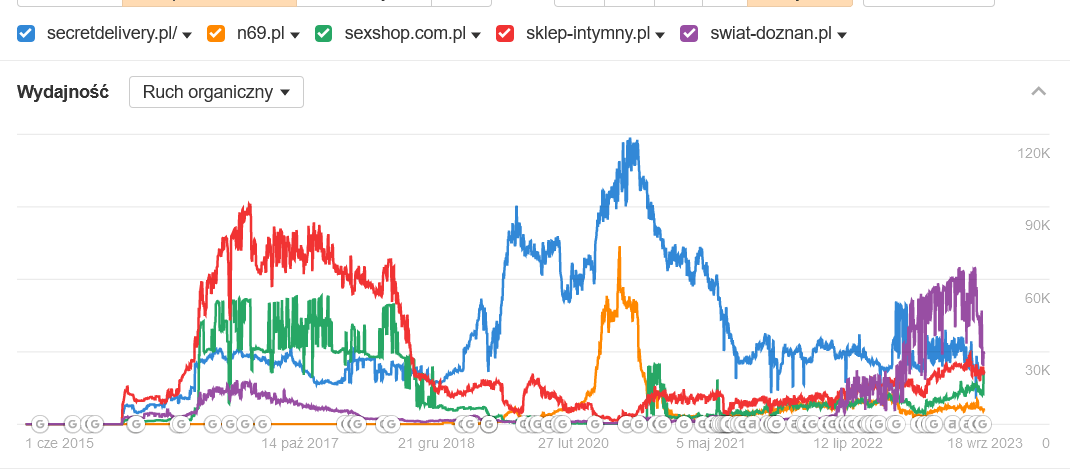Click the leftmost Google update marker
Viewport: 1070px width, 470px height.
pyautogui.click(x=40, y=424)
